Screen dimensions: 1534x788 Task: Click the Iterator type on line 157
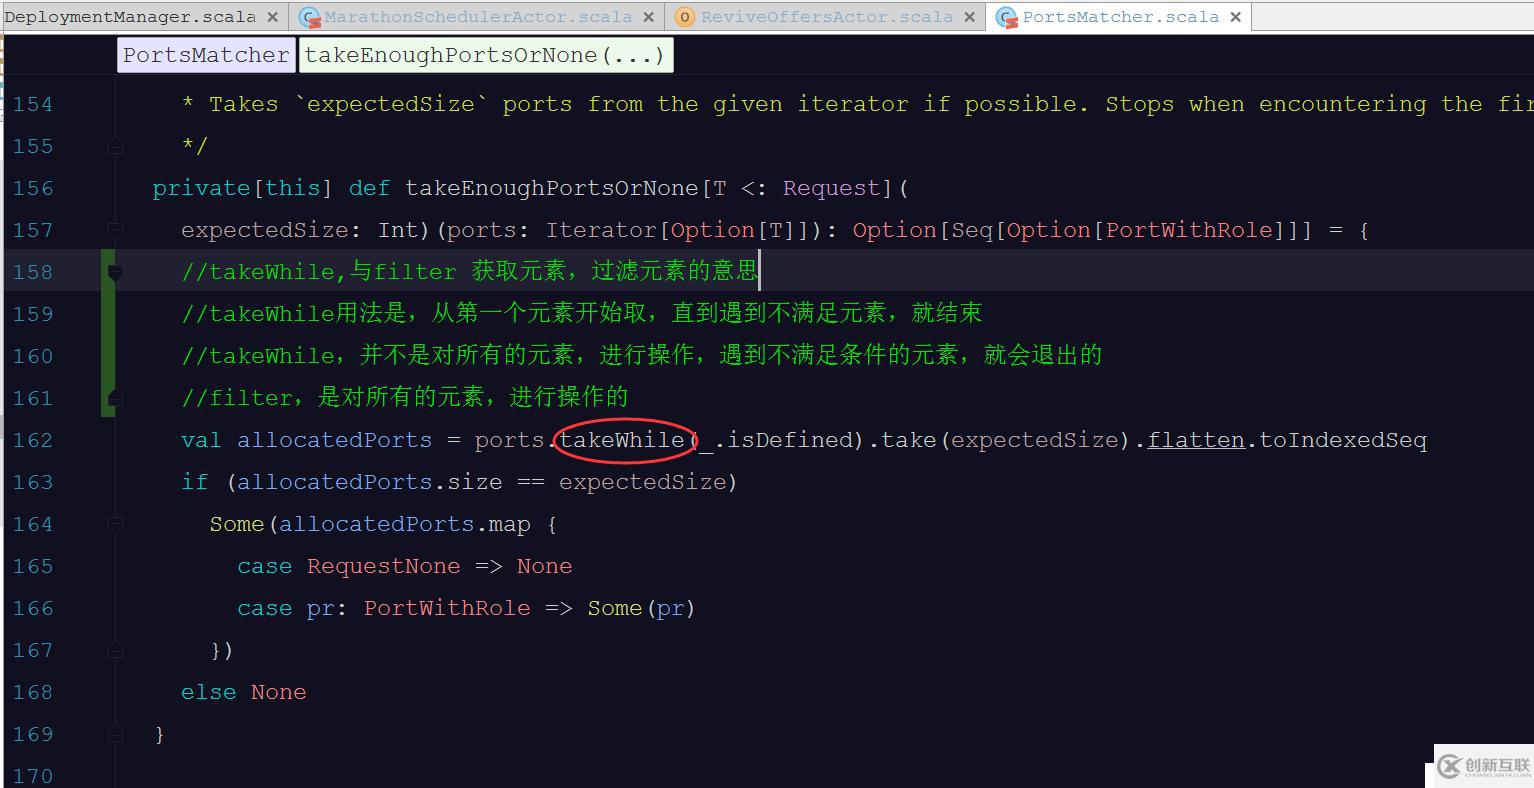tap(601, 230)
